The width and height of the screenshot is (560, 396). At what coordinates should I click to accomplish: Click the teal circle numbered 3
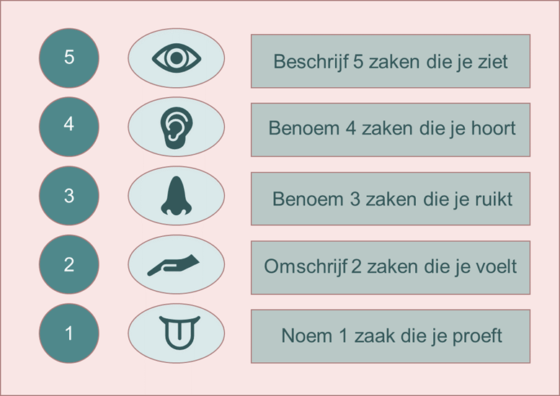point(69,196)
